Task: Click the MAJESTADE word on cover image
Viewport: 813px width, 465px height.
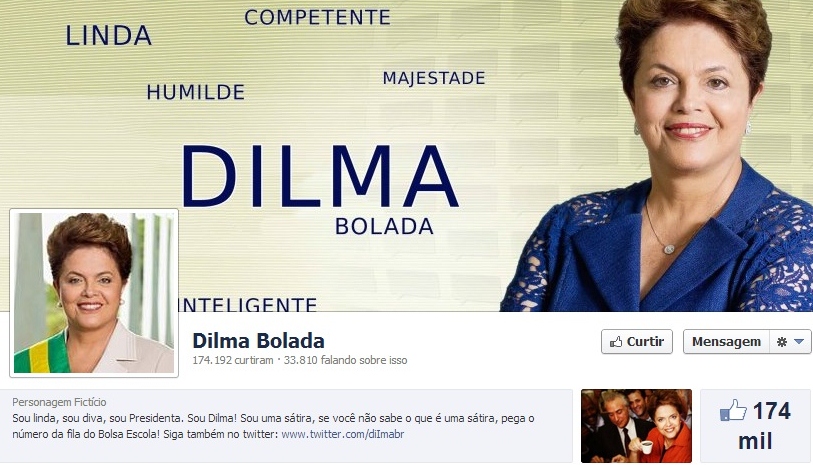Action: (x=434, y=78)
